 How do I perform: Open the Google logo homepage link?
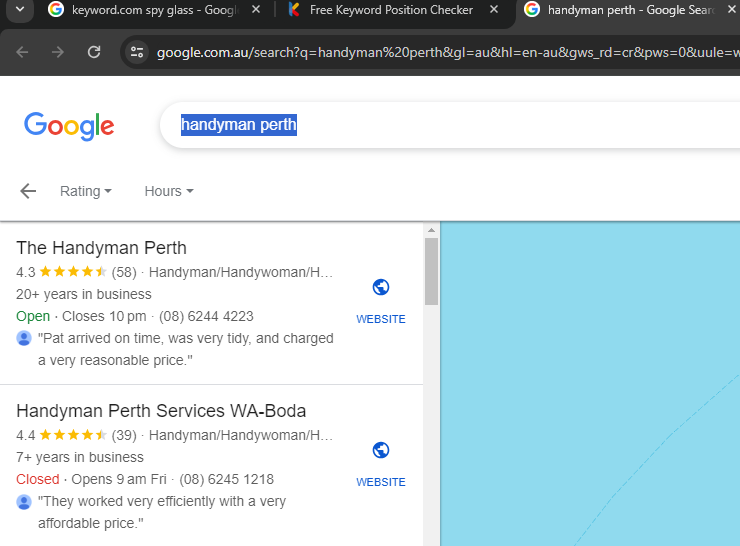69,126
